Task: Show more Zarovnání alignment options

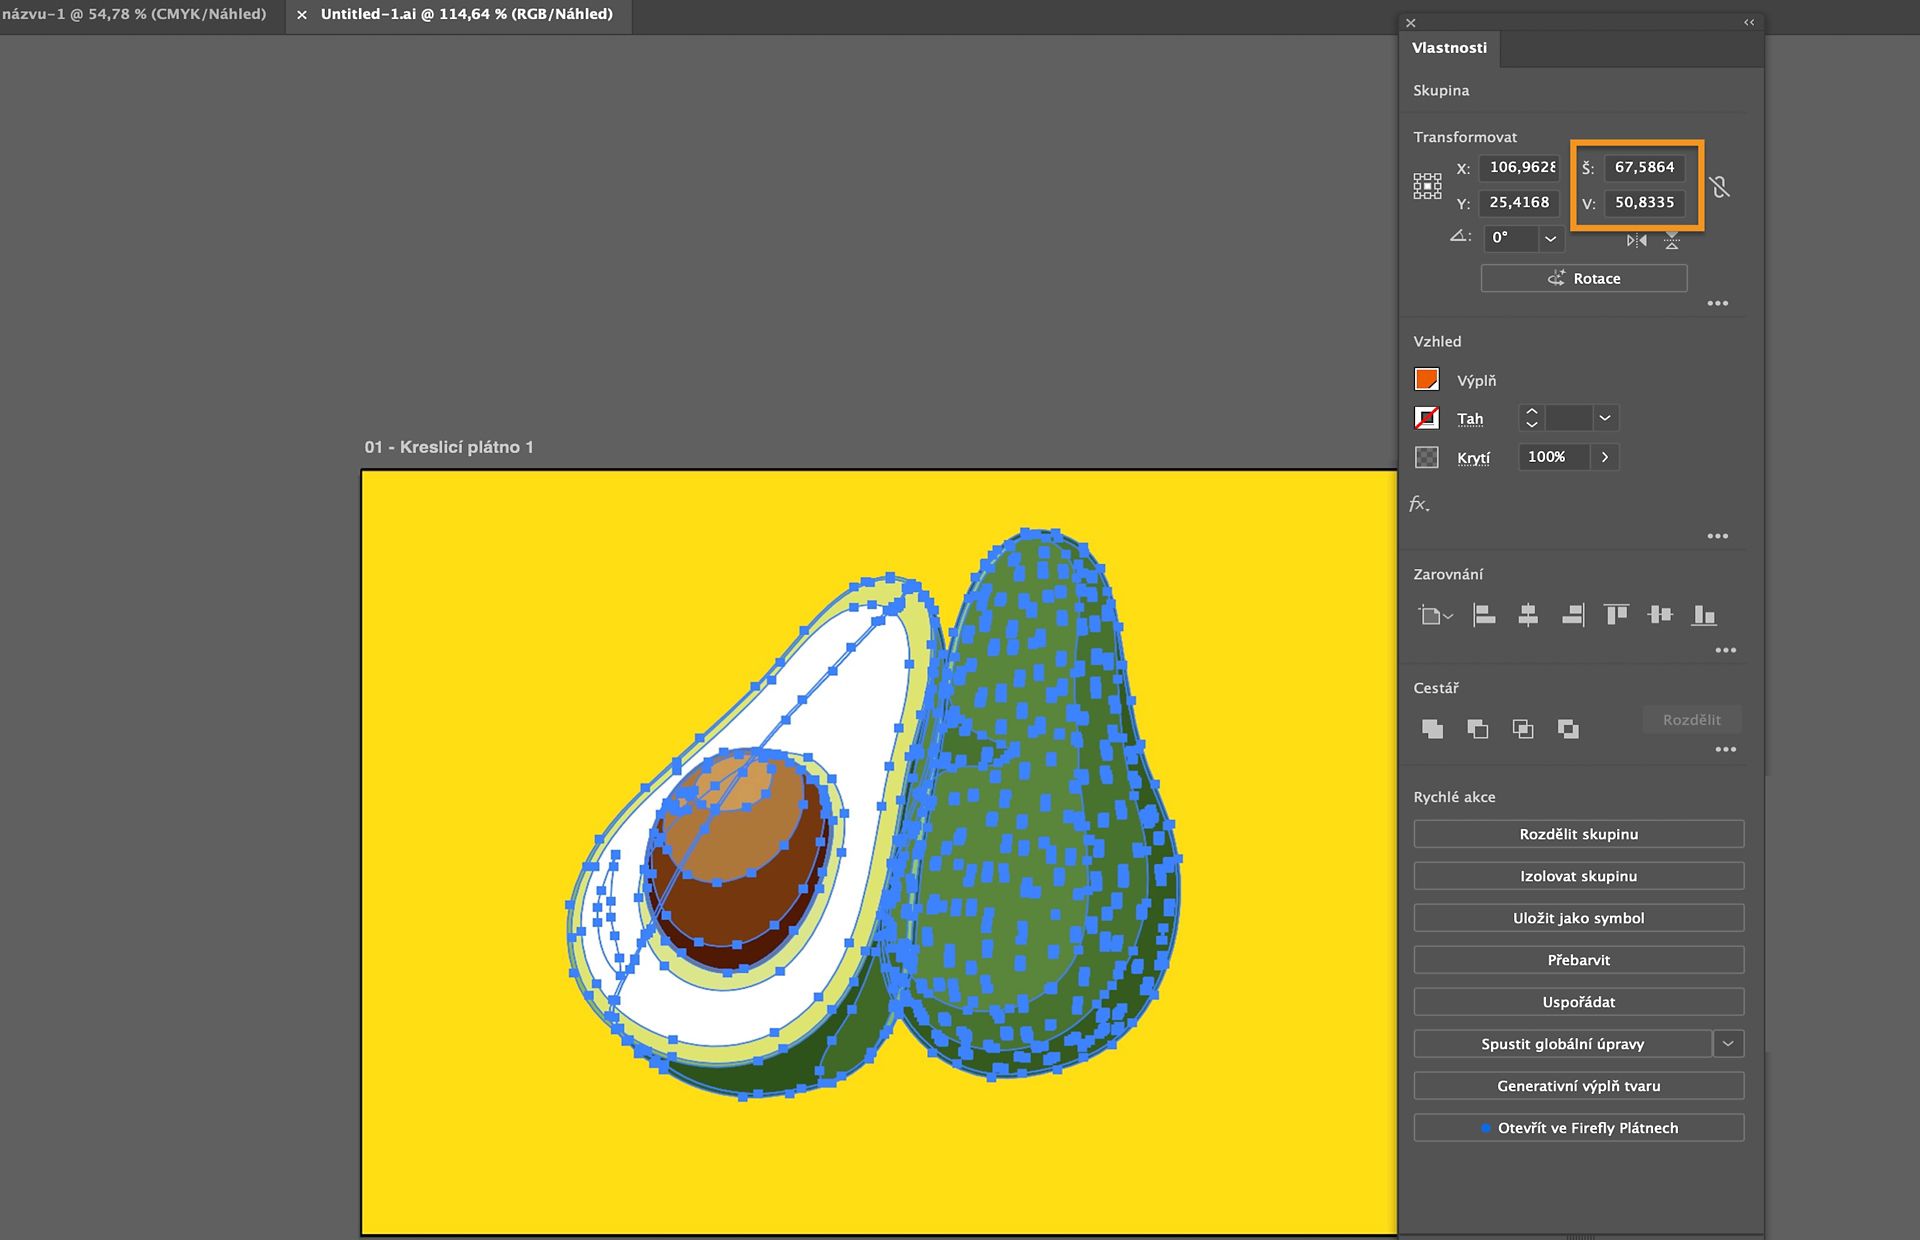Action: (1725, 650)
